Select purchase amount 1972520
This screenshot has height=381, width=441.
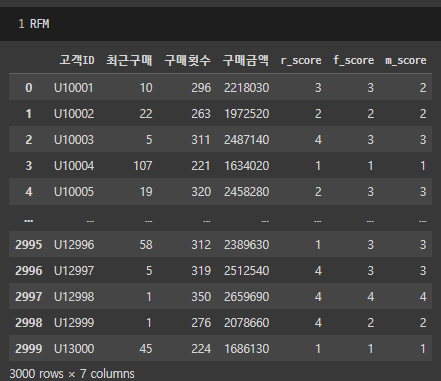tap(247, 114)
